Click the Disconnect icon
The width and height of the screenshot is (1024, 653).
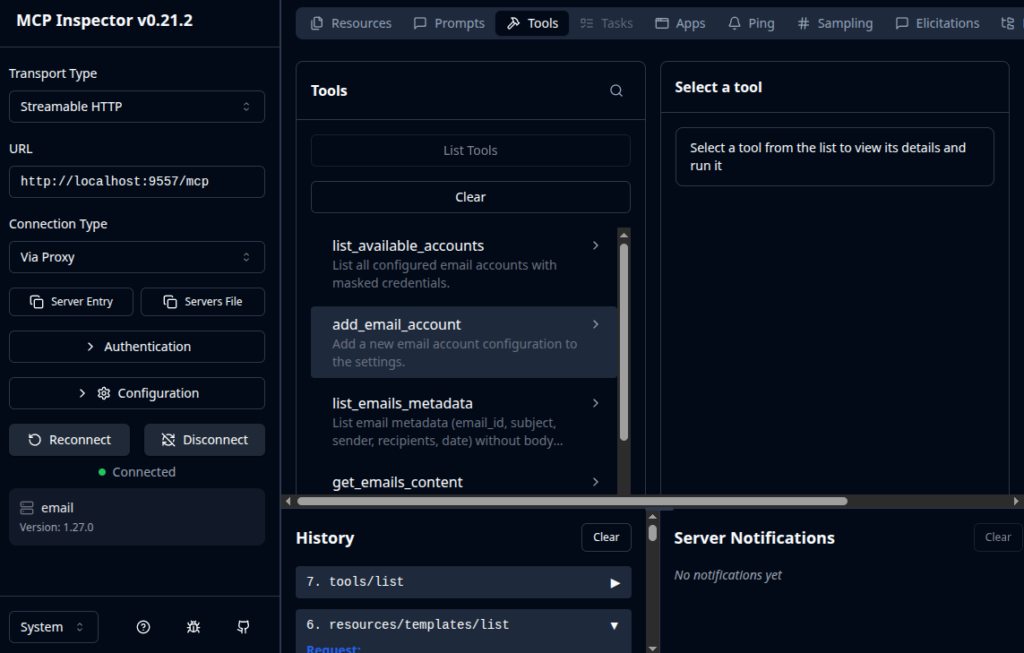(x=168, y=440)
